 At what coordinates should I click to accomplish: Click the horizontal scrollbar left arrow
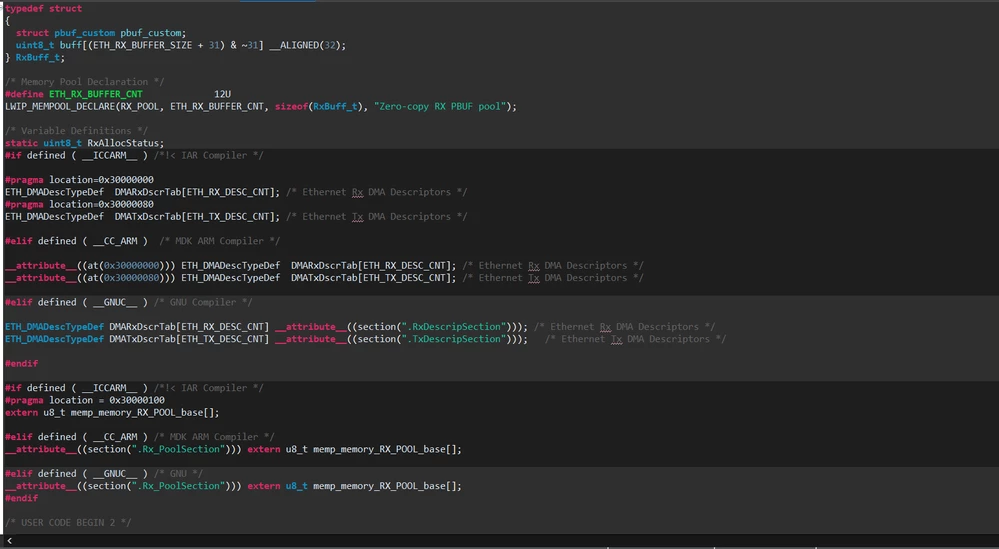click(x=10, y=541)
